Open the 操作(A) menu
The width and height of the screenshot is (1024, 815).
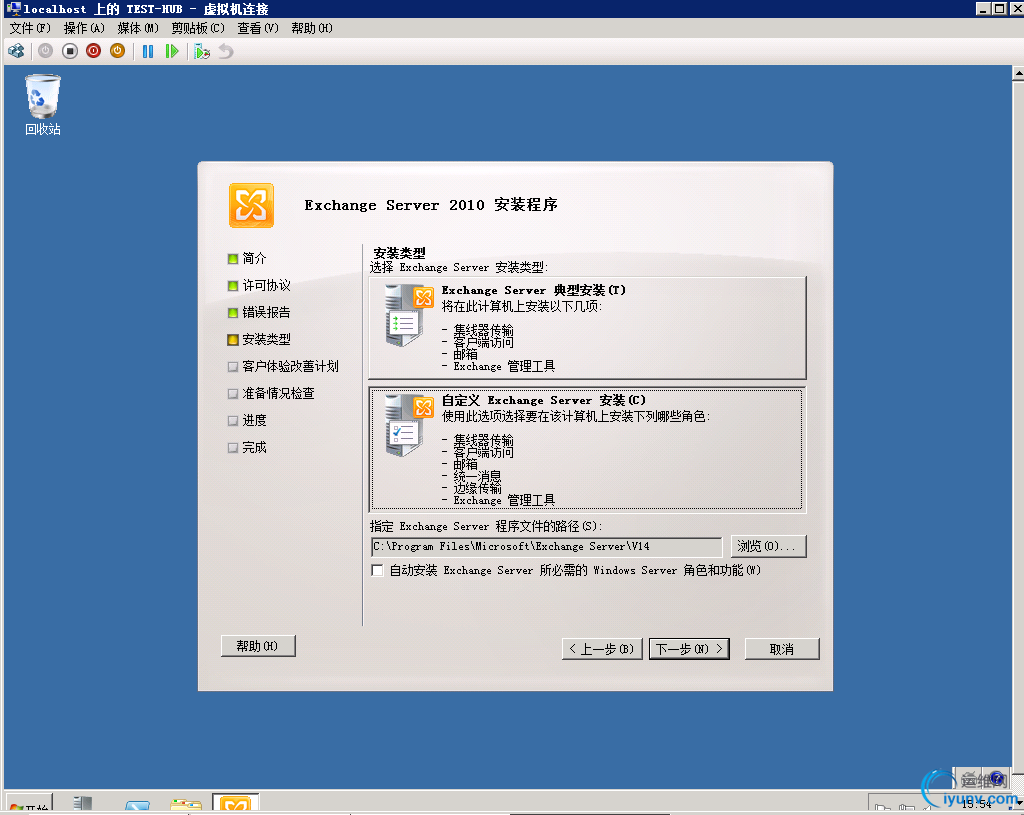(x=84, y=28)
